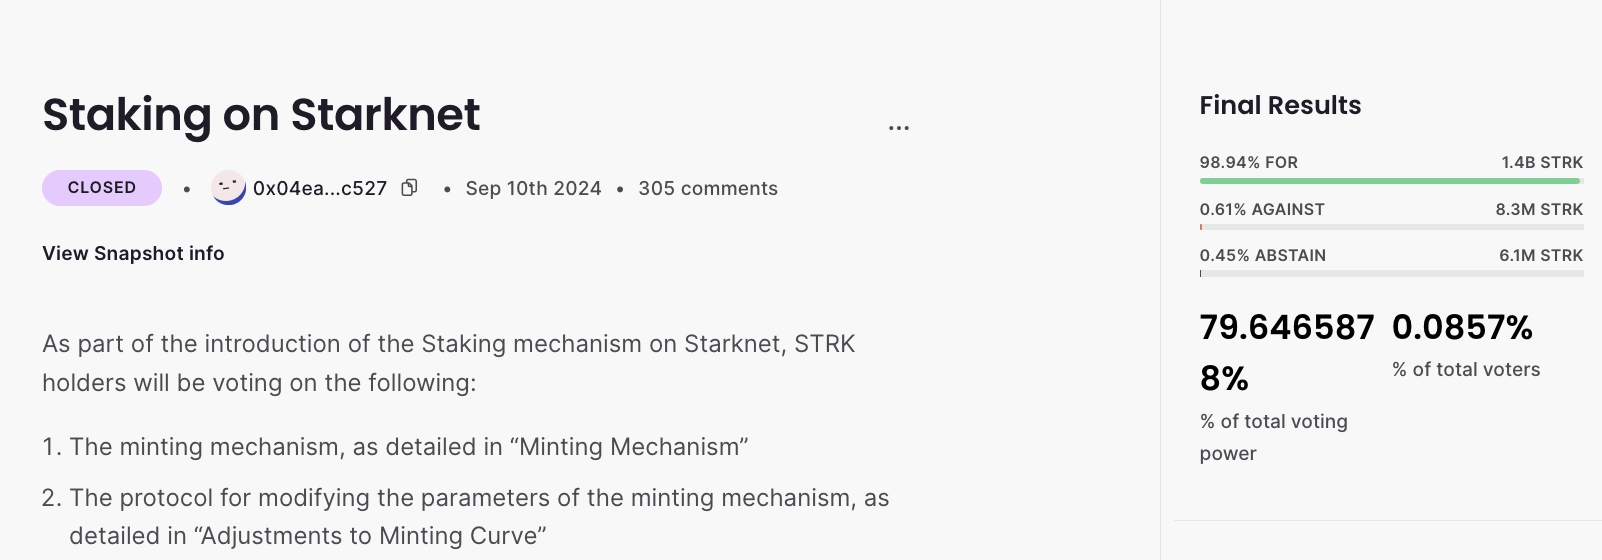Click the proposal author's avatar
The height and width of the screenshot is (560, 1602).
tap(229, 187)
